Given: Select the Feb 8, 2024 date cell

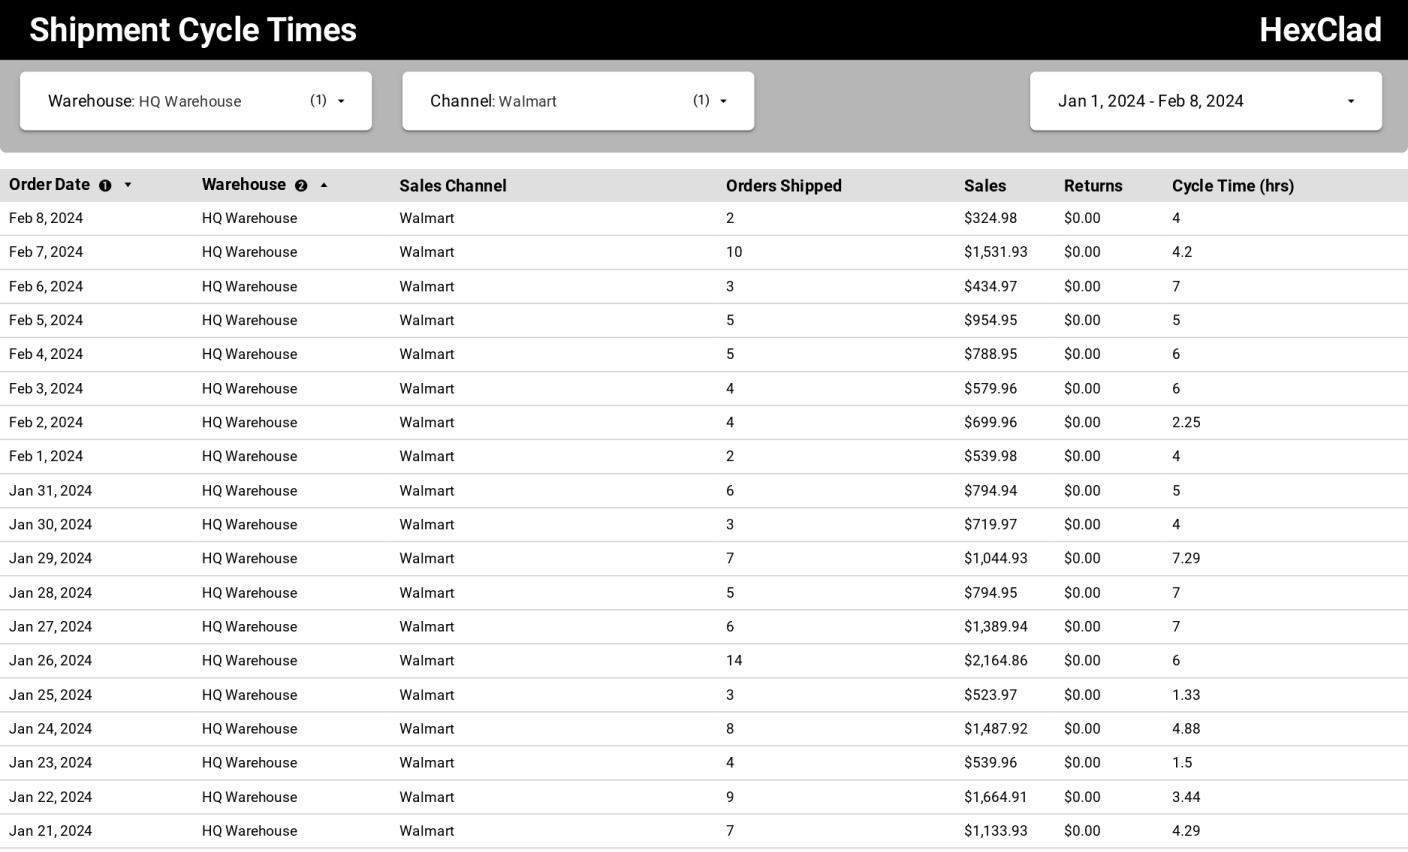Looking at the screenshot, I should (46, 218).
